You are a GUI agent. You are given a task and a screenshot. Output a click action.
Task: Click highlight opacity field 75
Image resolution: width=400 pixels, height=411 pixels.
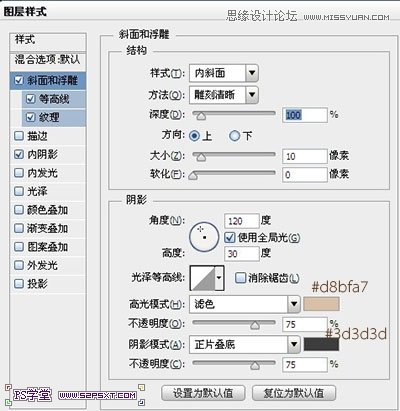305,324
